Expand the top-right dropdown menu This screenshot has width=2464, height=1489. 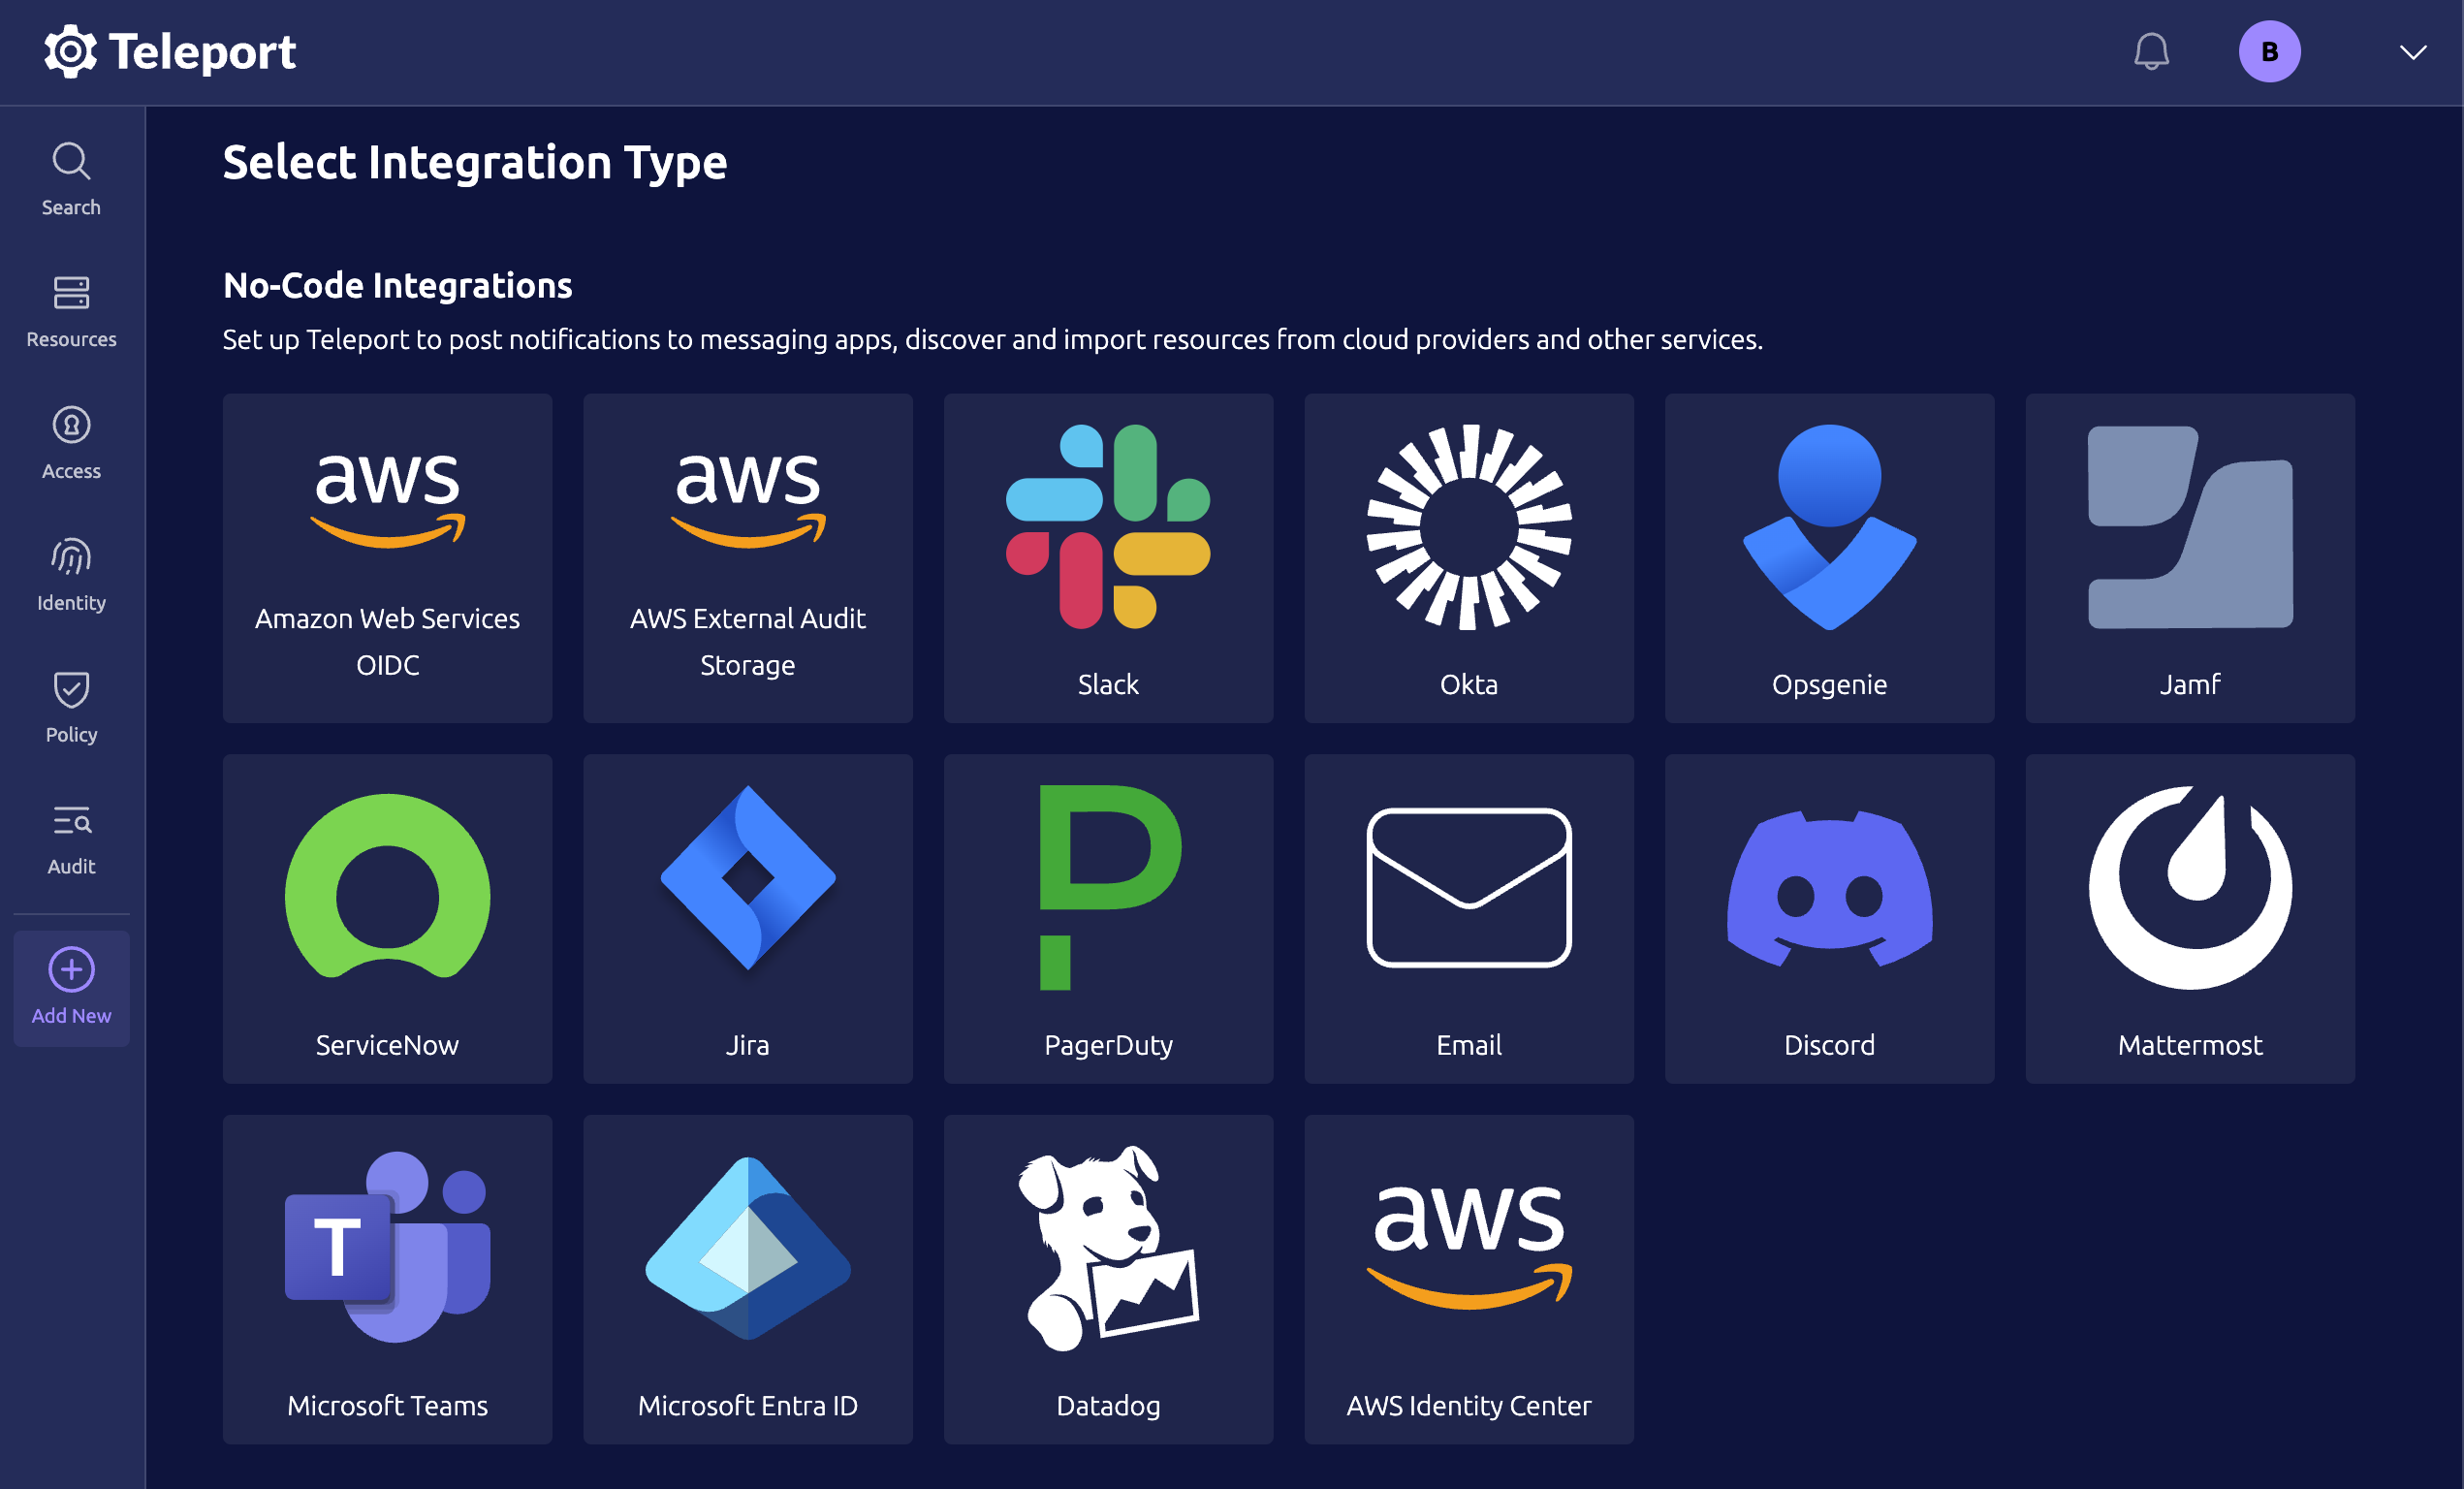coord(2413,52)
